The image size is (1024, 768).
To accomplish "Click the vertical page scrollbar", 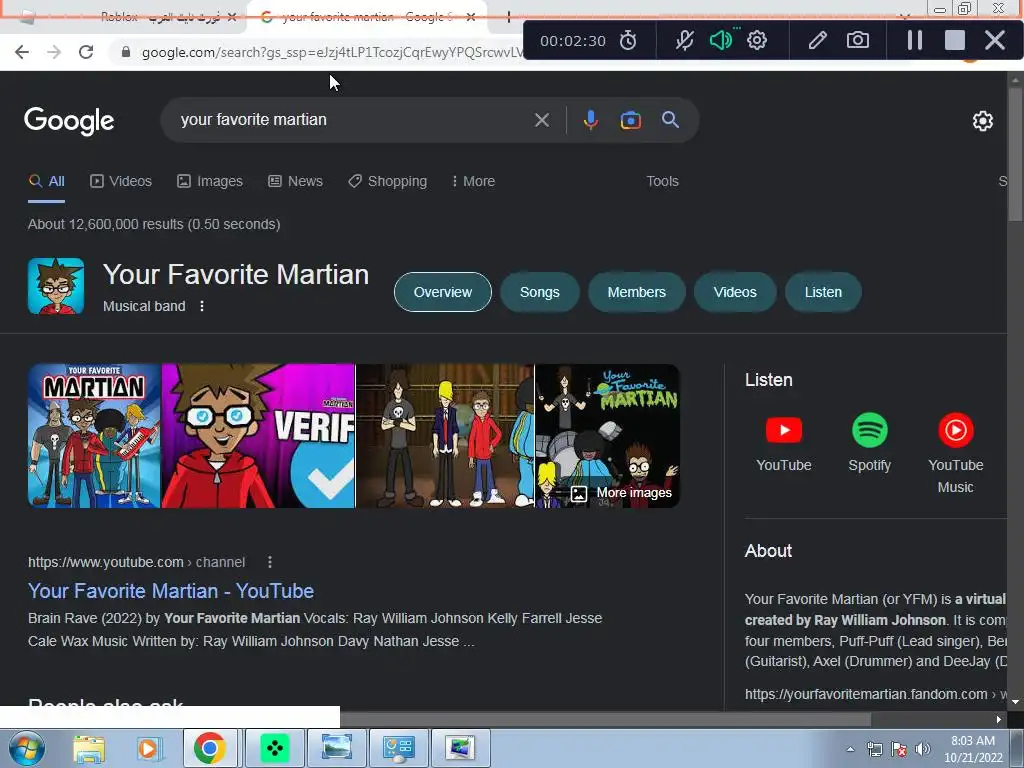I will 1015,154.
